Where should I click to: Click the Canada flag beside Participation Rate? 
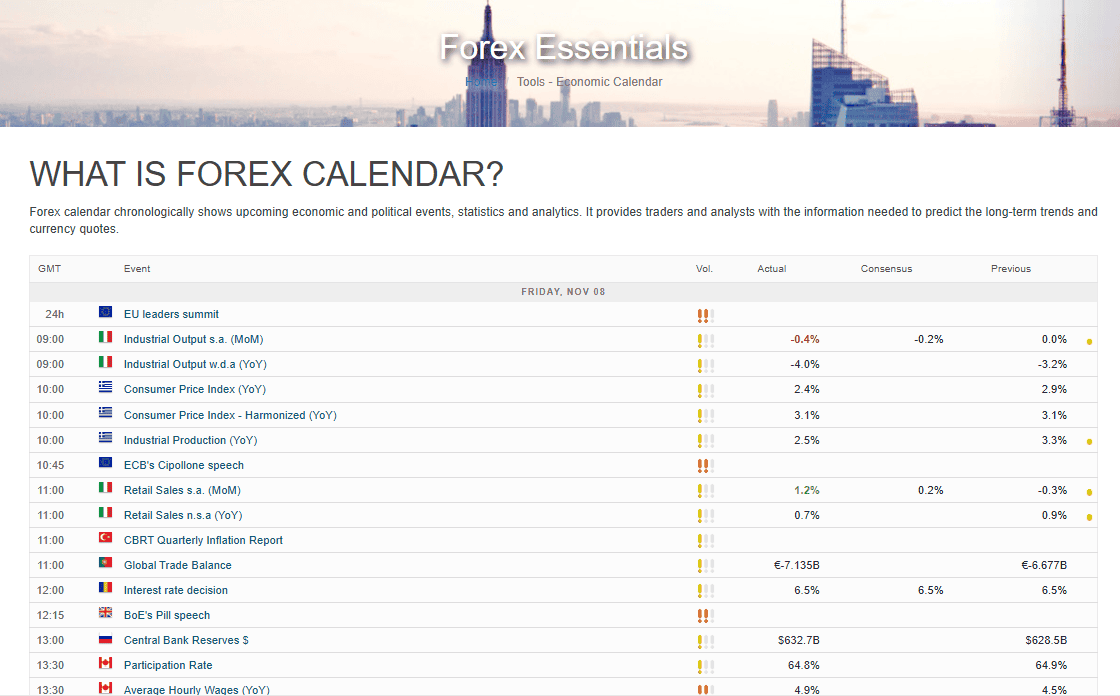[x=105, y=664]
